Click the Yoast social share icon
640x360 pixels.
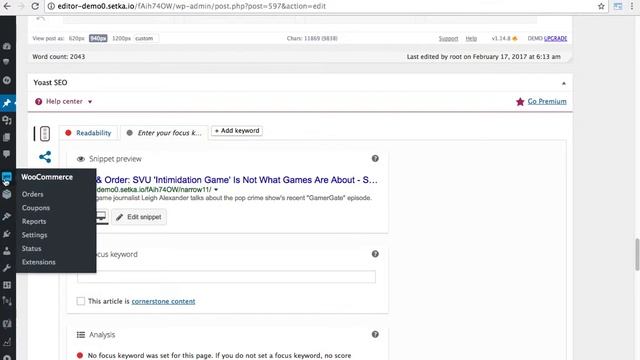pos(45,157)
